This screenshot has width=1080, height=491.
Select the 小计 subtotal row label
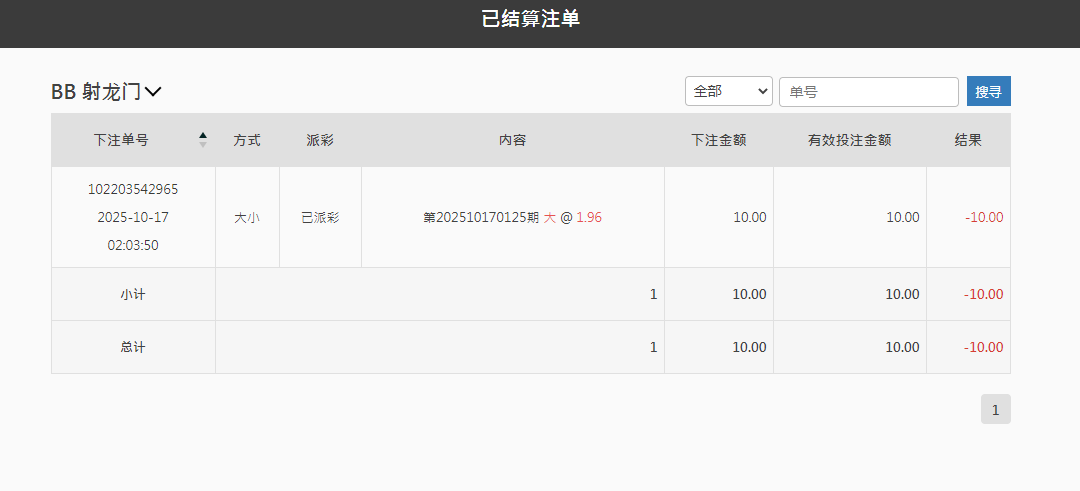coord(133,294)
